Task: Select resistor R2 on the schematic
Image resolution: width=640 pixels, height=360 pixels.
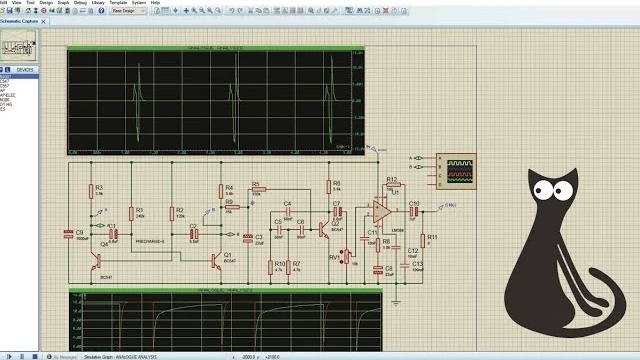Action: 172,214
